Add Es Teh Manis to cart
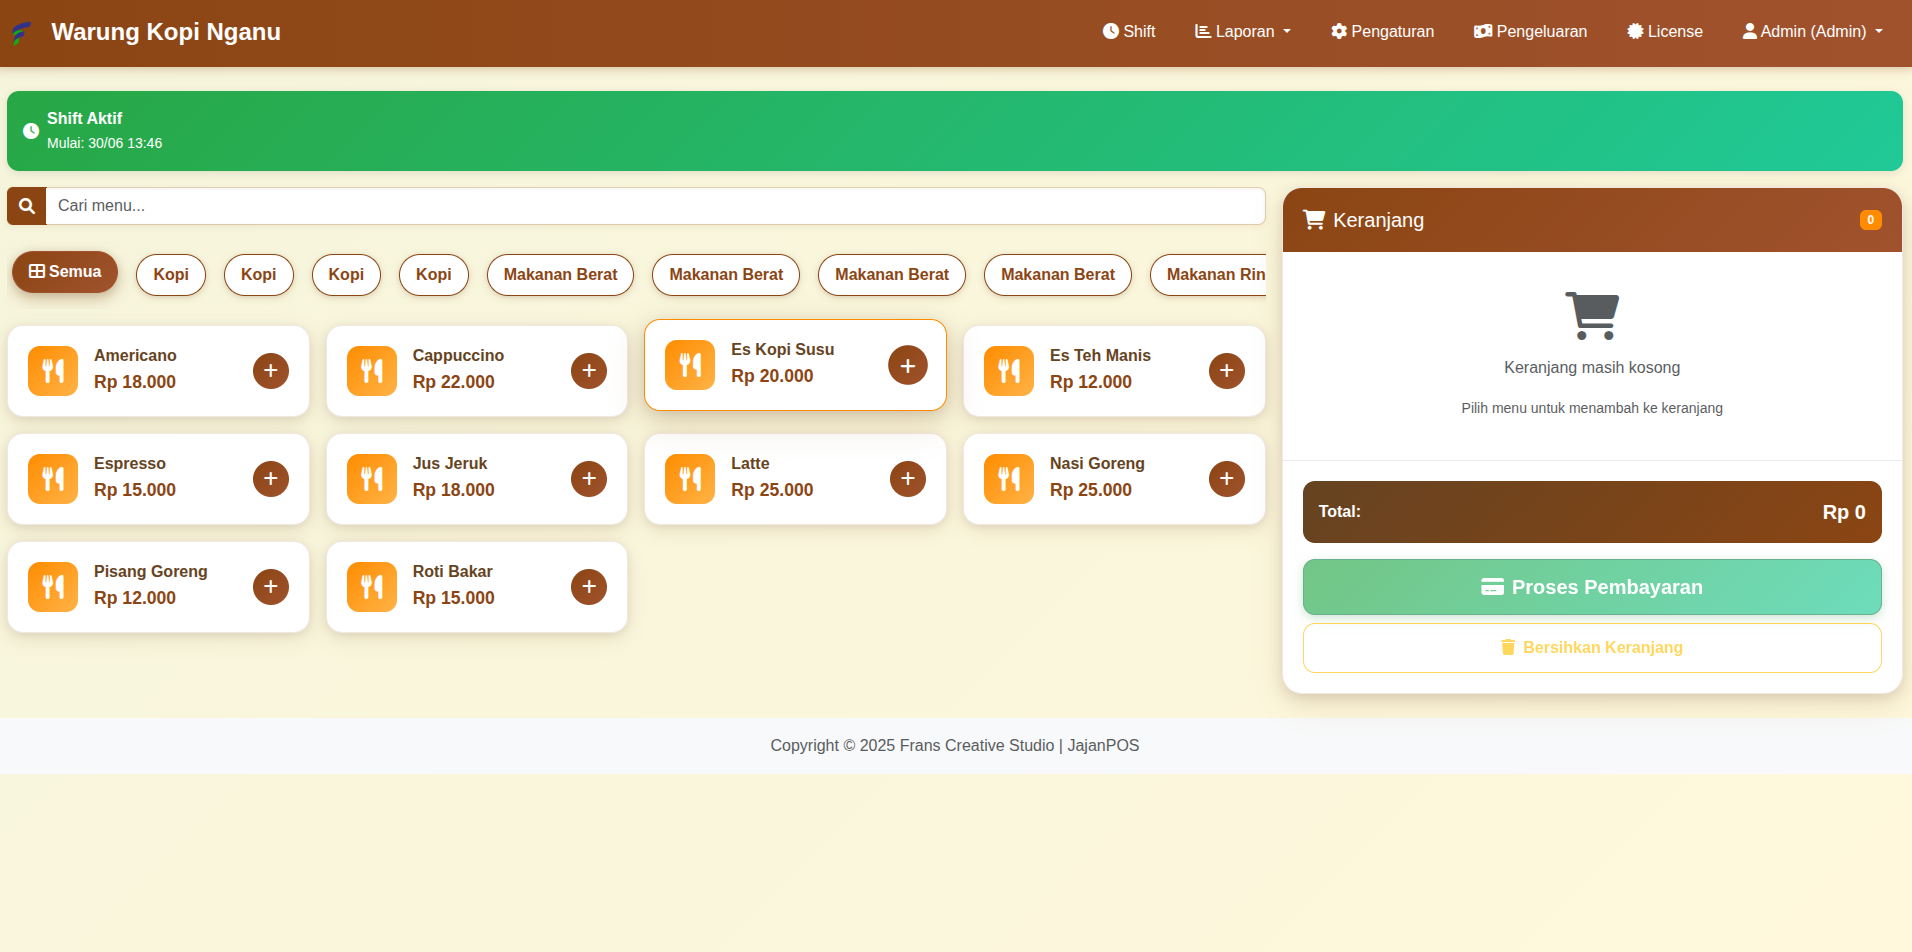The height and width of the screenshot is (952, 1912). (x=1226, y=371)
